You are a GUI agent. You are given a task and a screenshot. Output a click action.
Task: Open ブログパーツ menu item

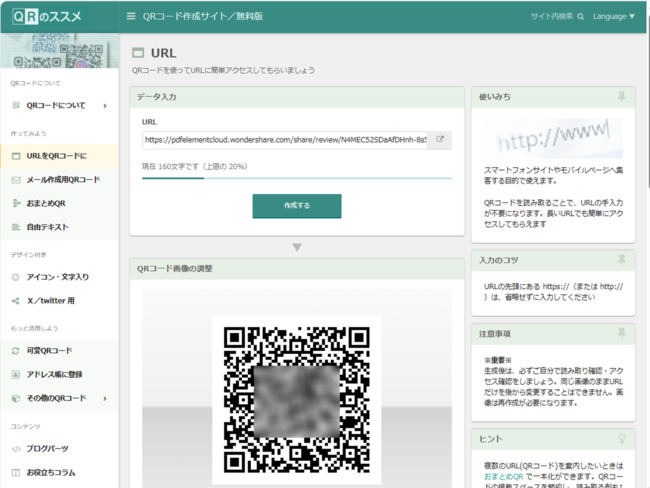pos(59,449)
